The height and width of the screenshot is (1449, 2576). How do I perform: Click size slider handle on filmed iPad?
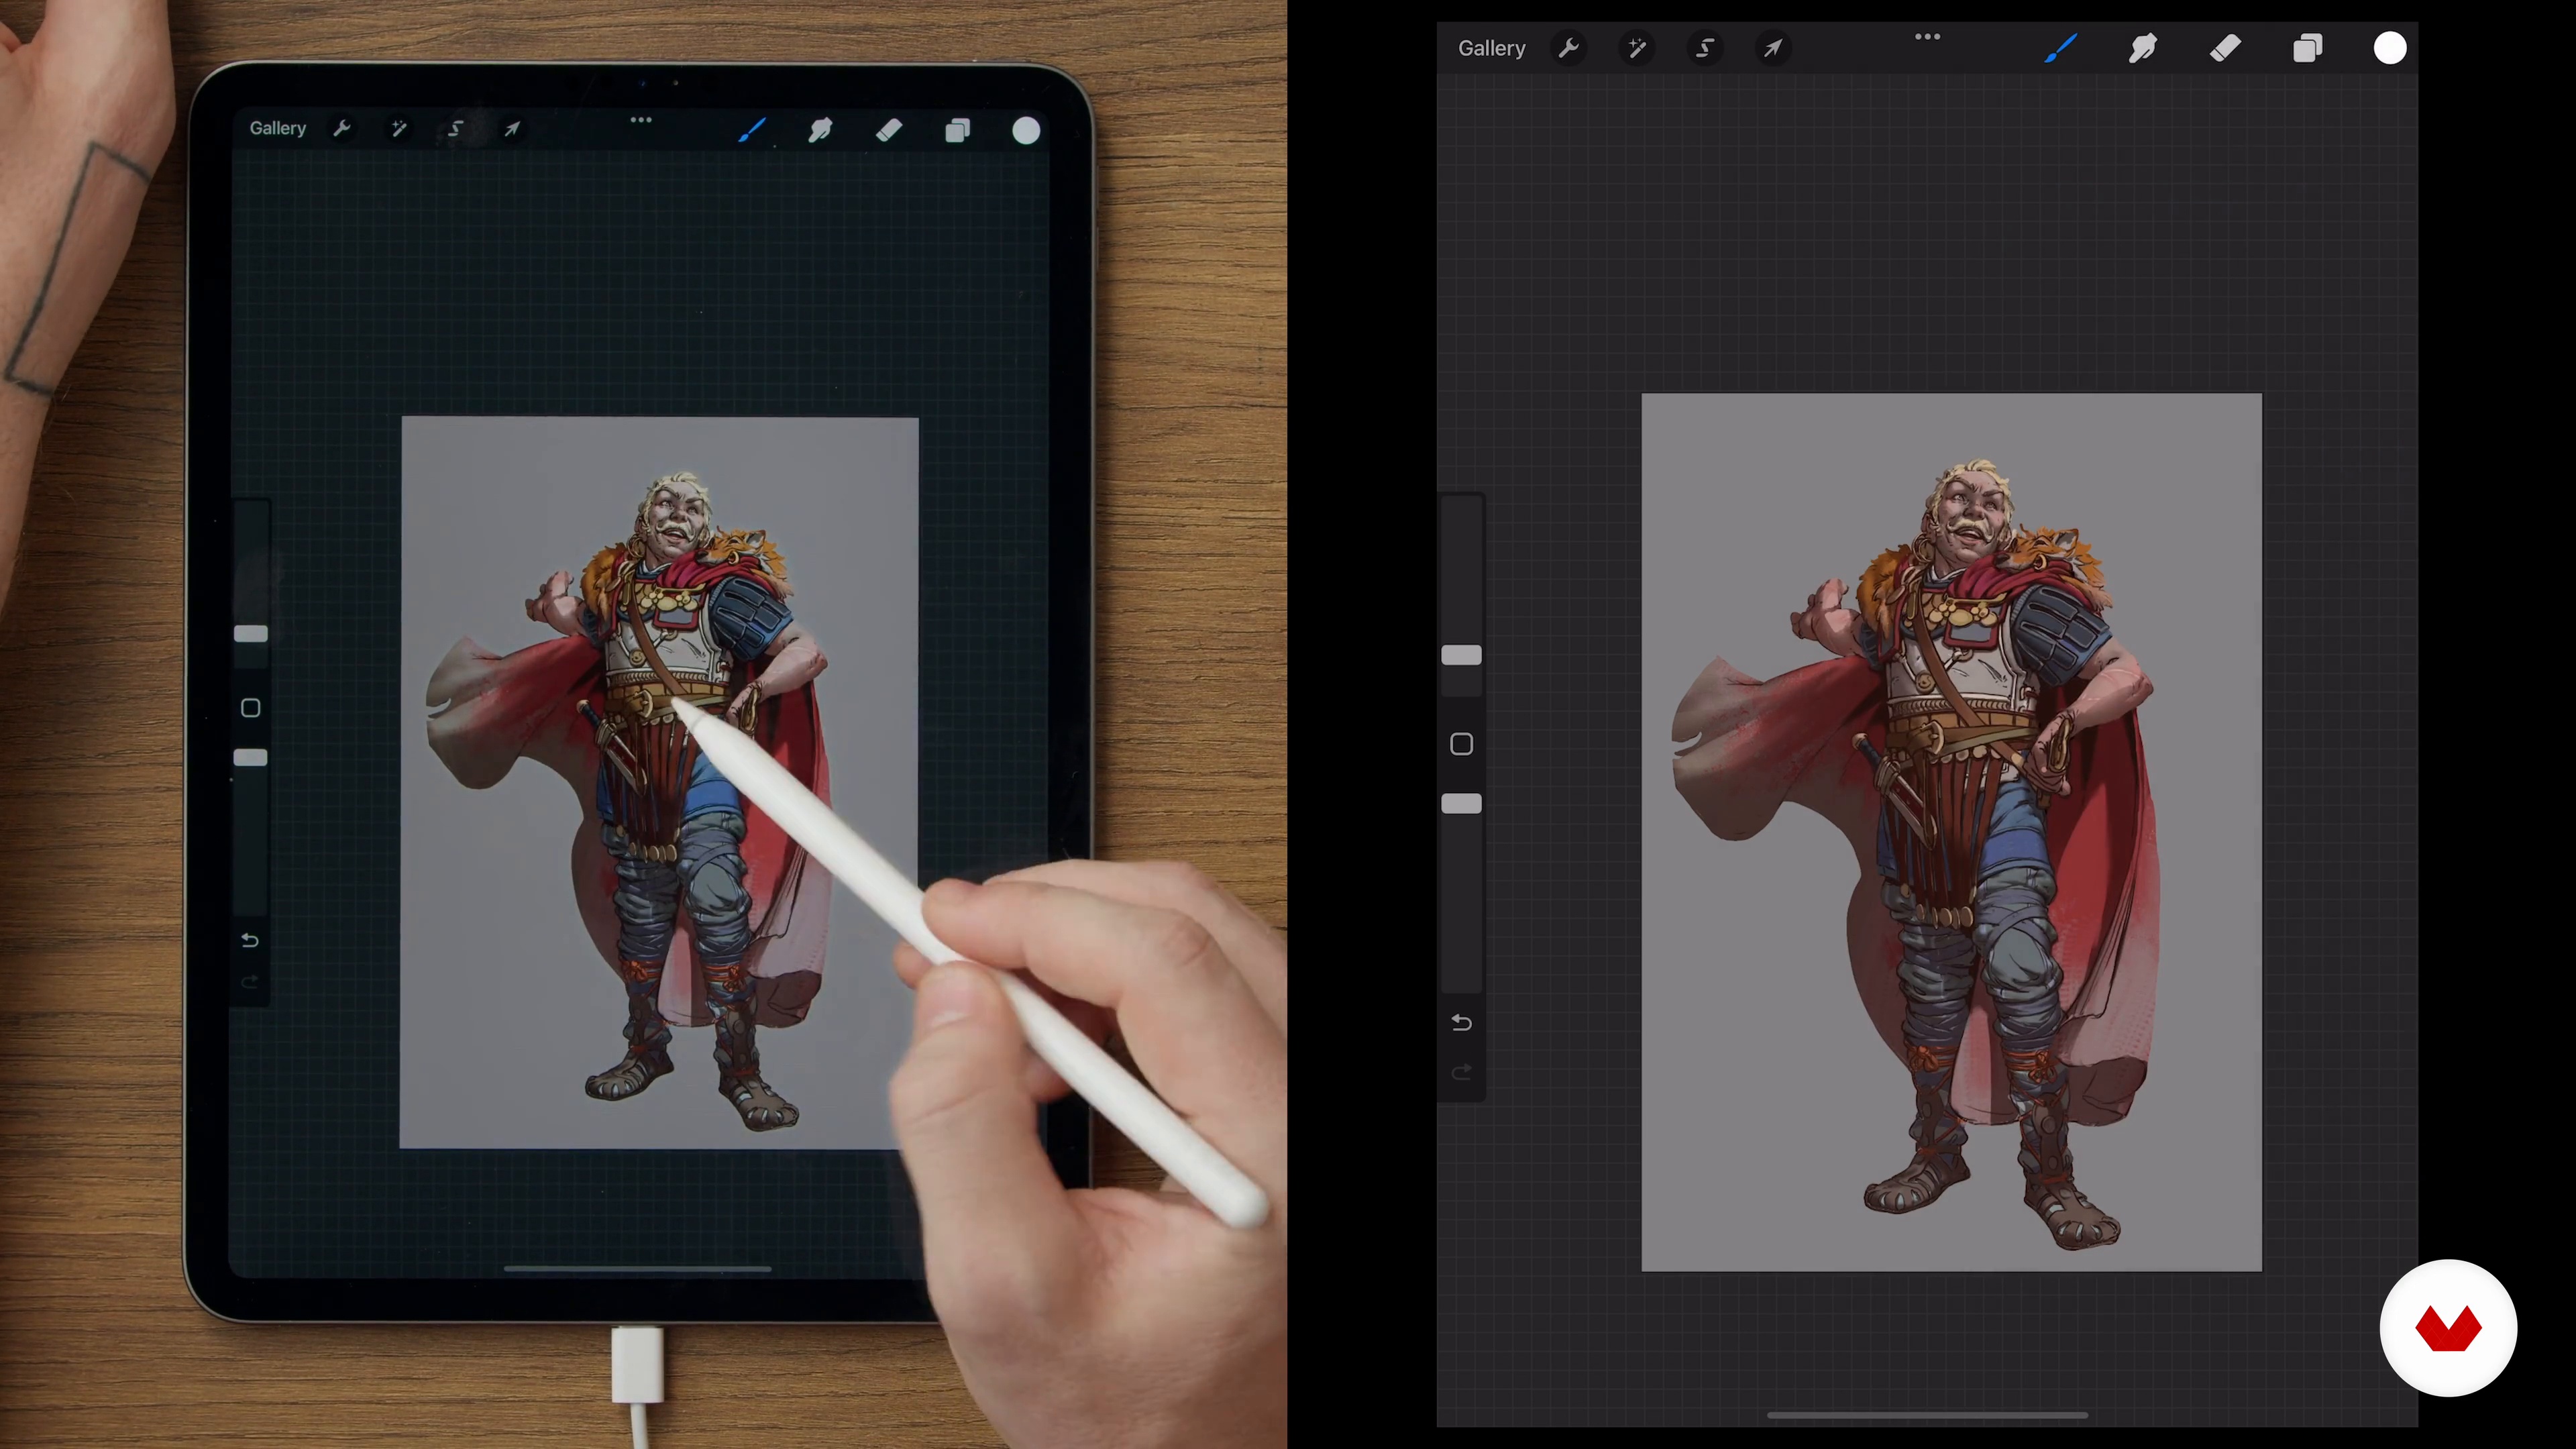click(x=250, y=633)
